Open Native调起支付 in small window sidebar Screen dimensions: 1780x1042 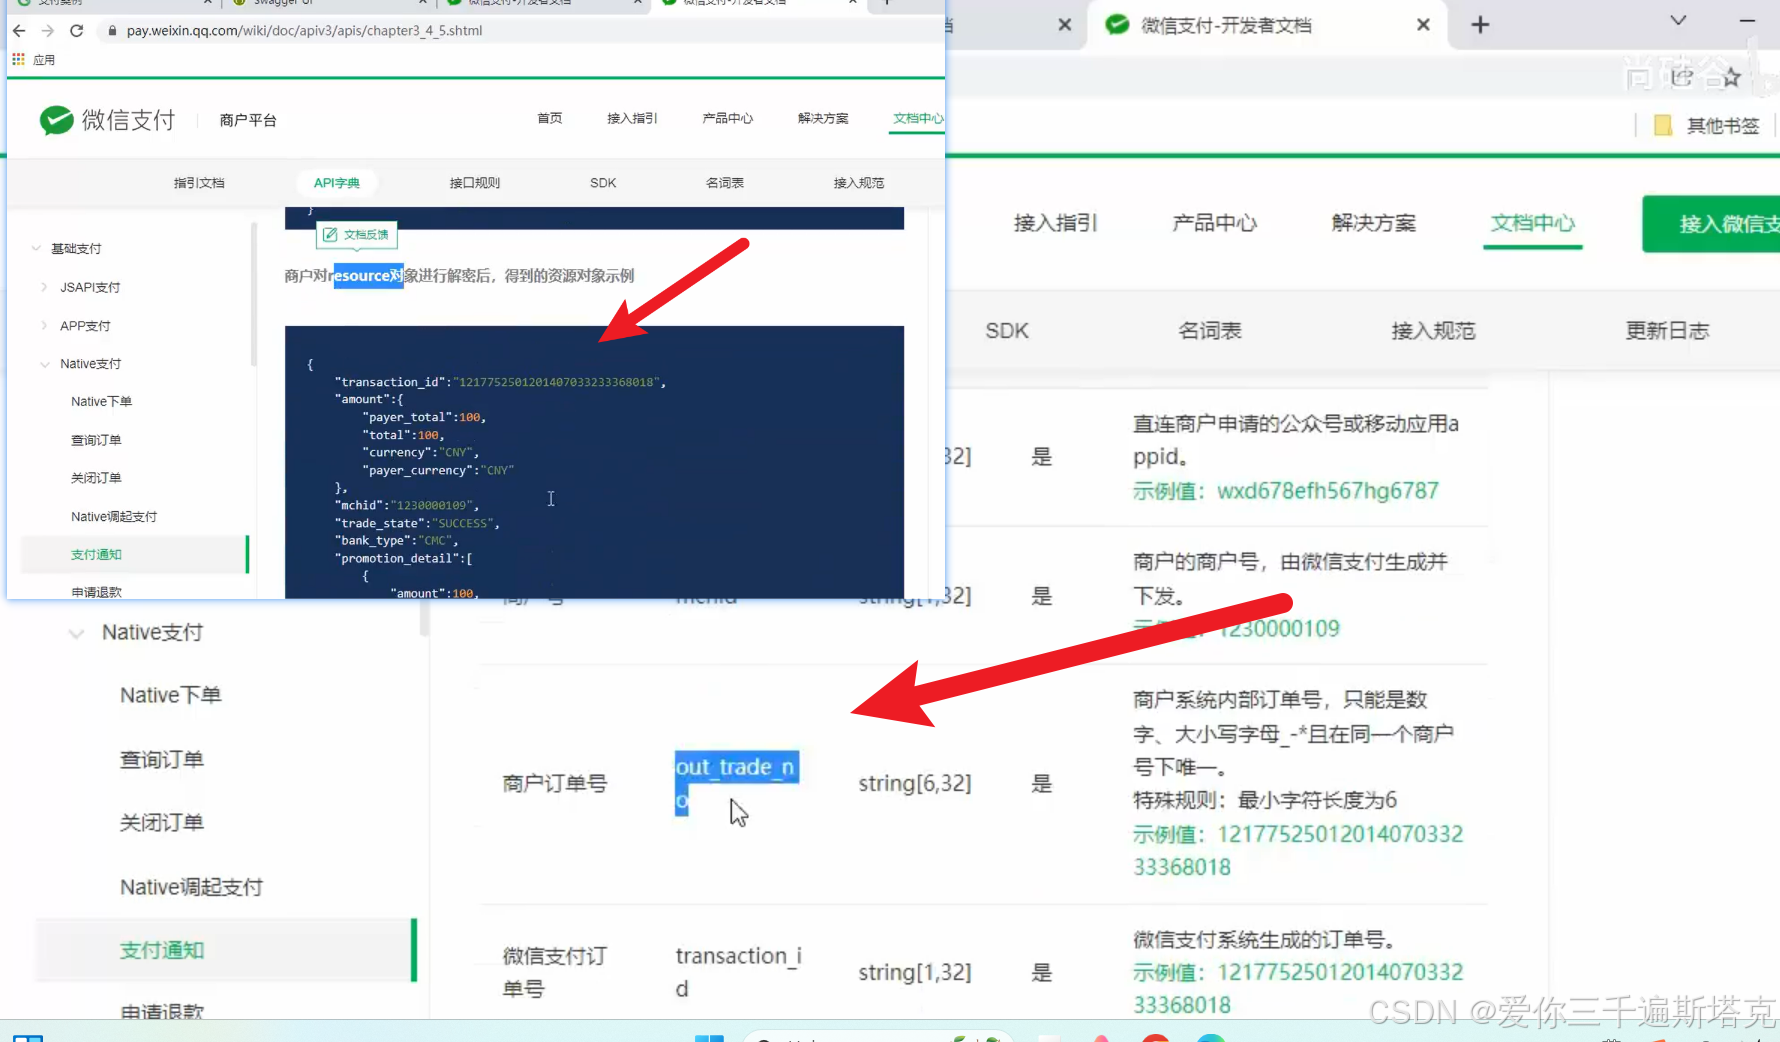(114, 517)
